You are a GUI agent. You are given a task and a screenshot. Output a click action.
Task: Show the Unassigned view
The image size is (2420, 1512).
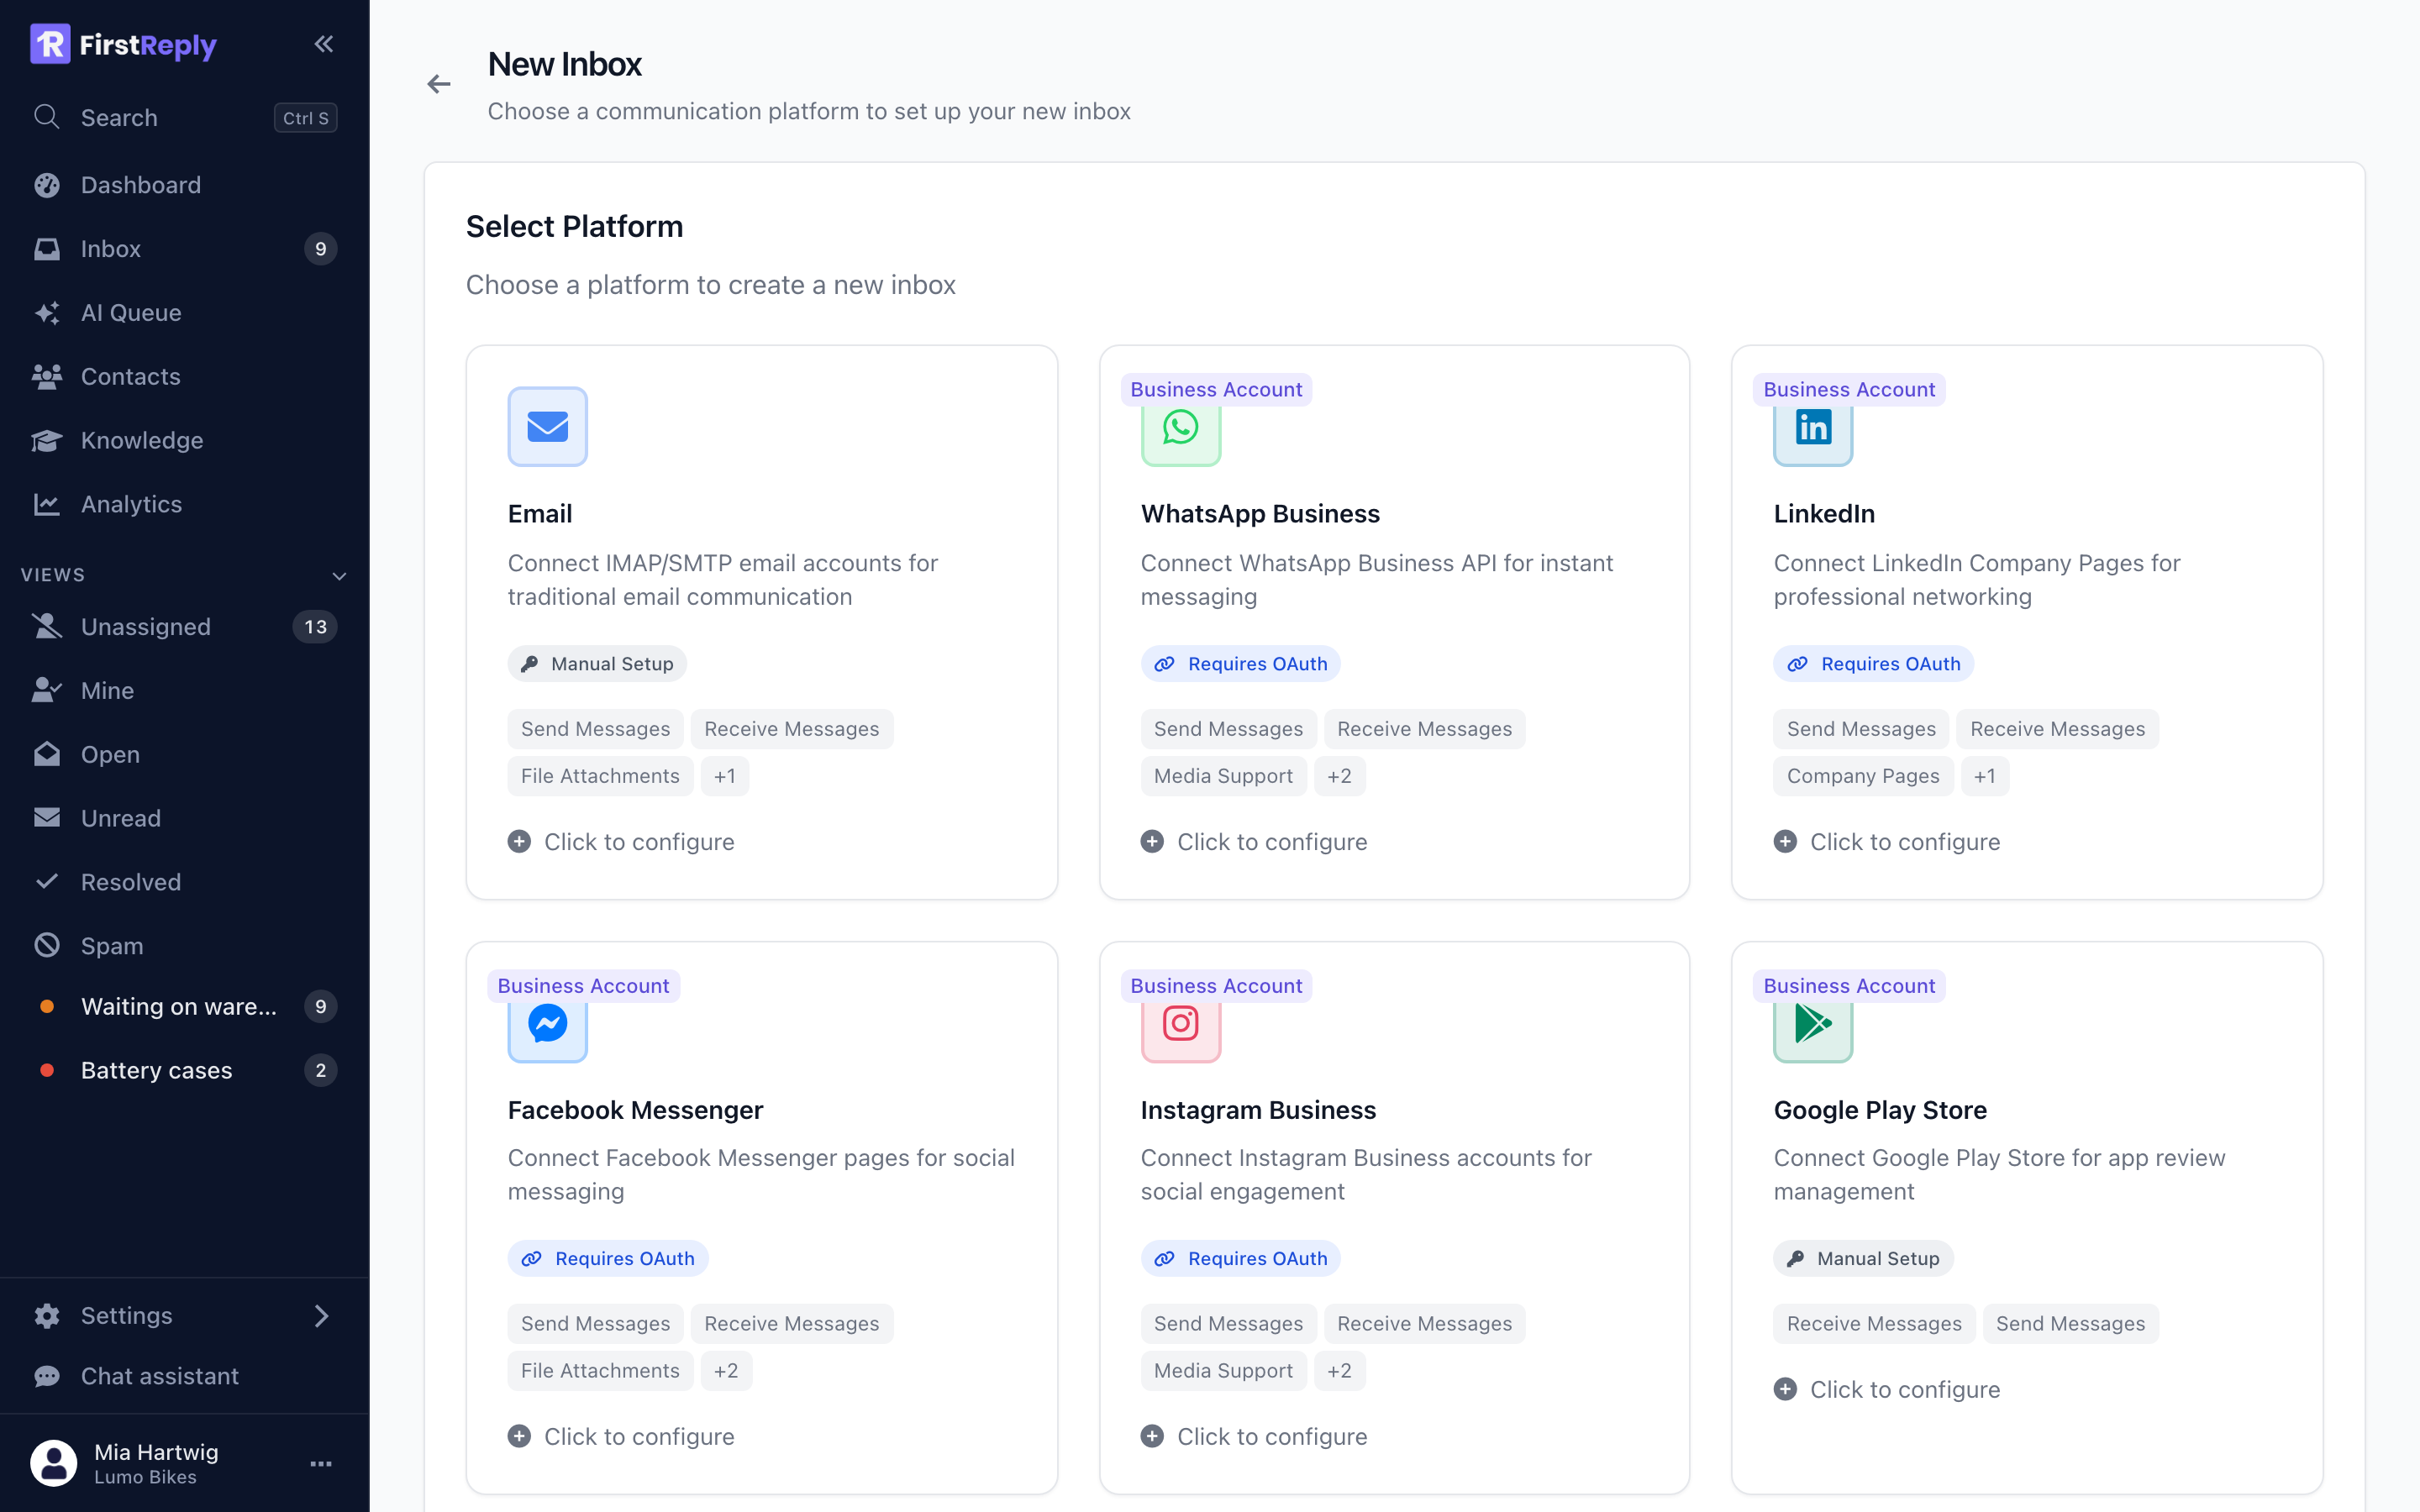[x=185, y=627]
